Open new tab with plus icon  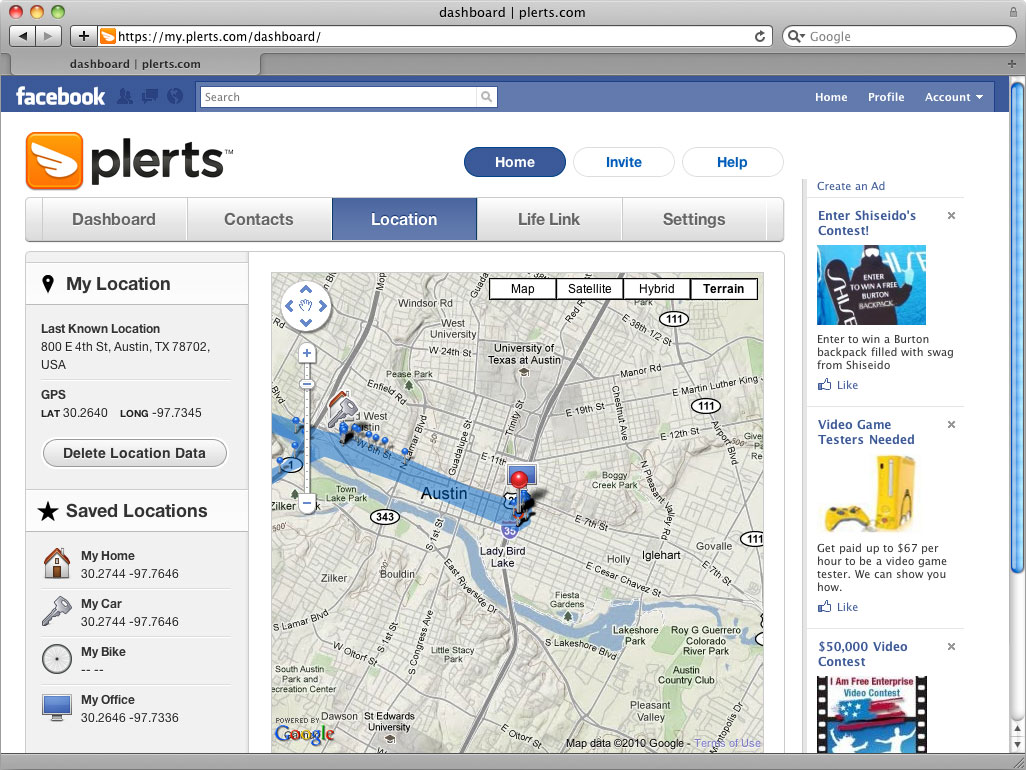click(x=1012, y=63)
